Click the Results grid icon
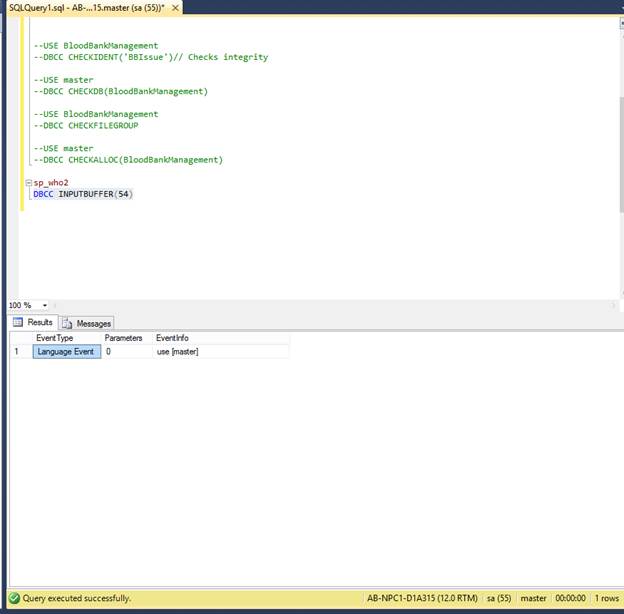This screenshot has width=624, height=614. pyautogui.click(x=18, y=322)
